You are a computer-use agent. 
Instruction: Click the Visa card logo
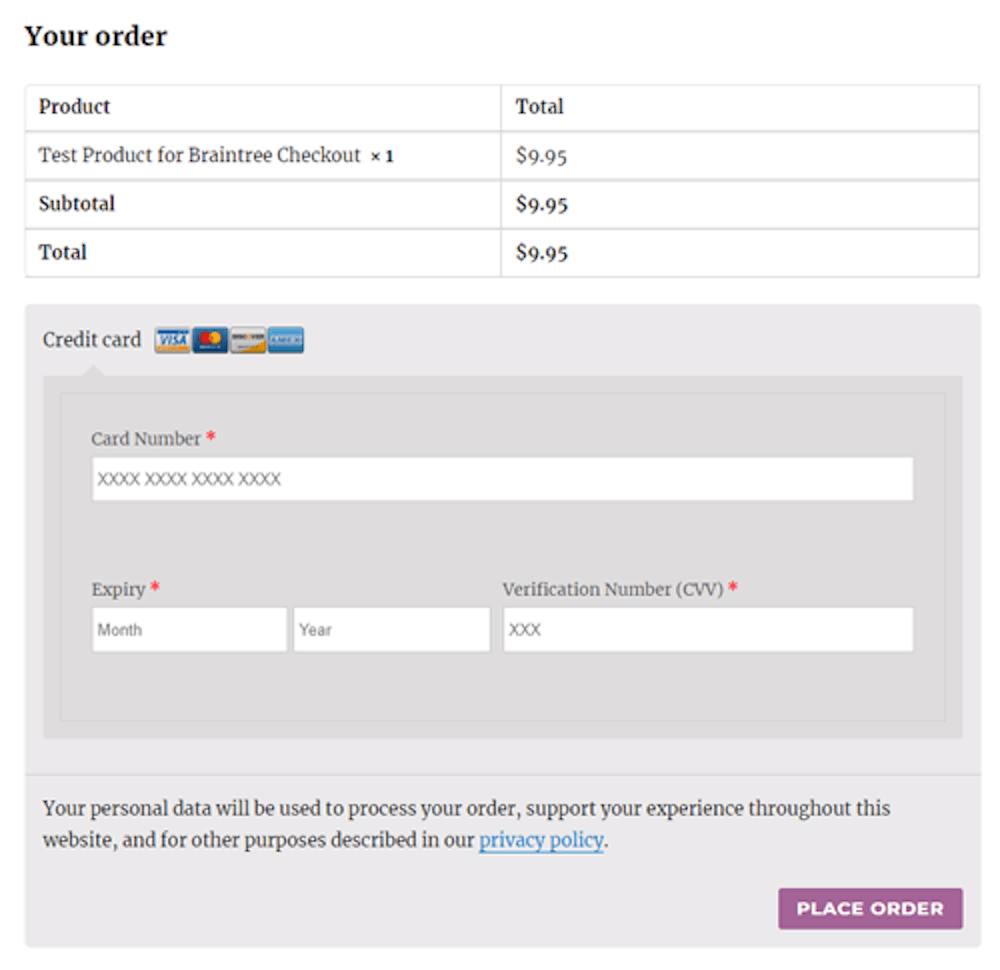(x=172, y=340)
